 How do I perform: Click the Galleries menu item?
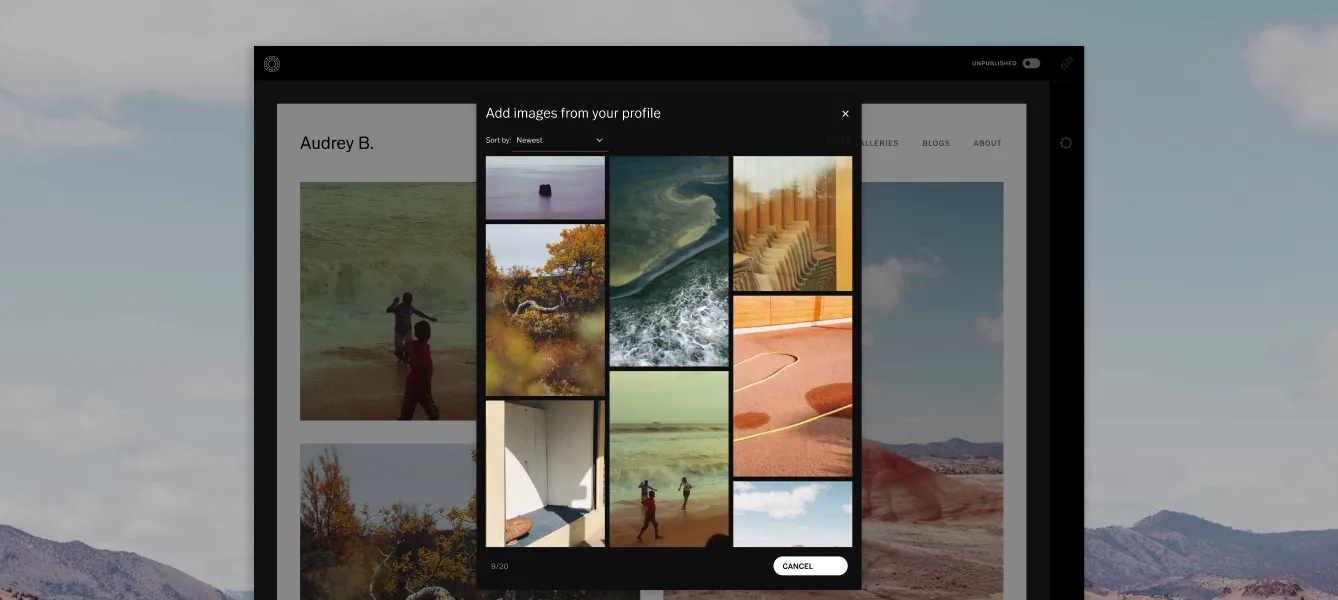point(880,143)
